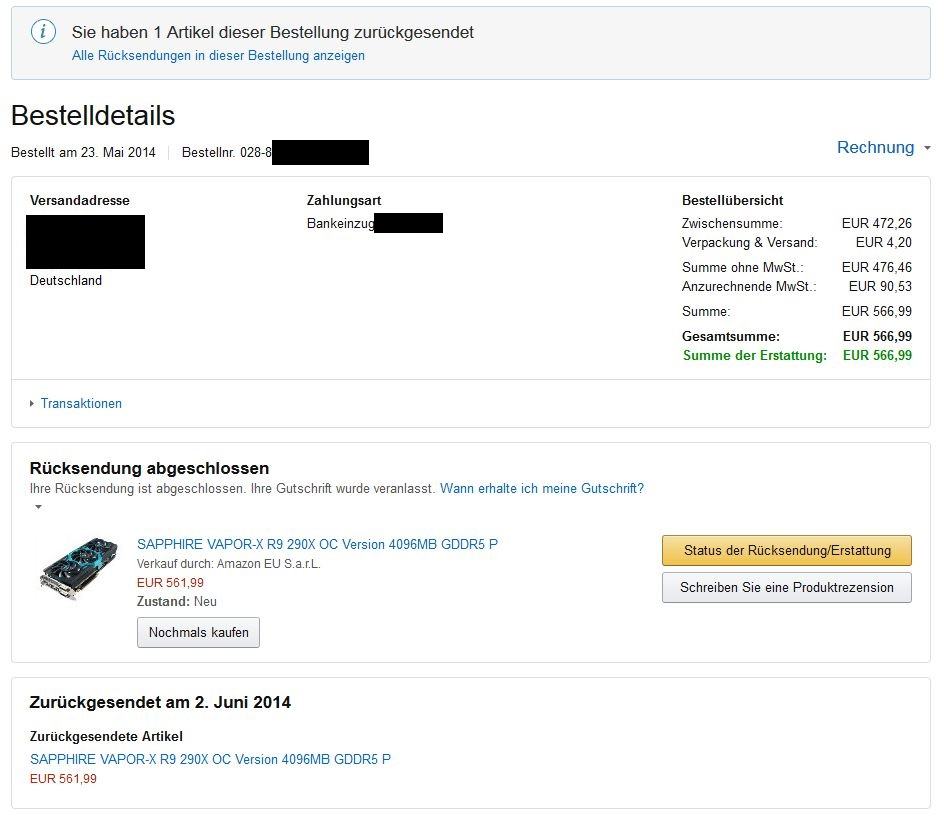Open the SAPPHIRE link under Zurückgesendete Artikel
This screenshot has height=819, width=944.
[x=210, y=759]
